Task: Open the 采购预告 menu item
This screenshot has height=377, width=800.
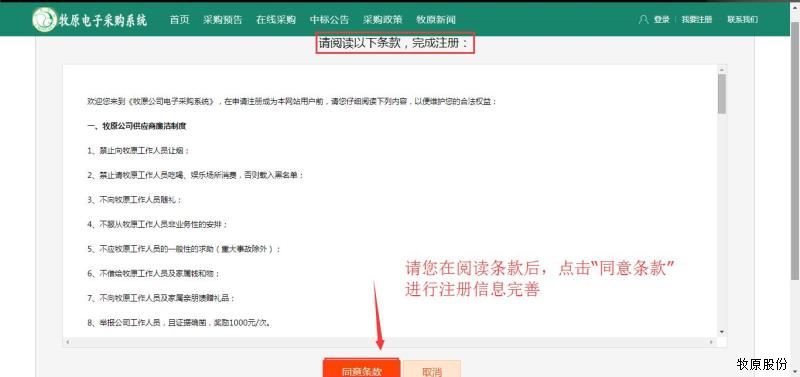Action: click(222, 20)
